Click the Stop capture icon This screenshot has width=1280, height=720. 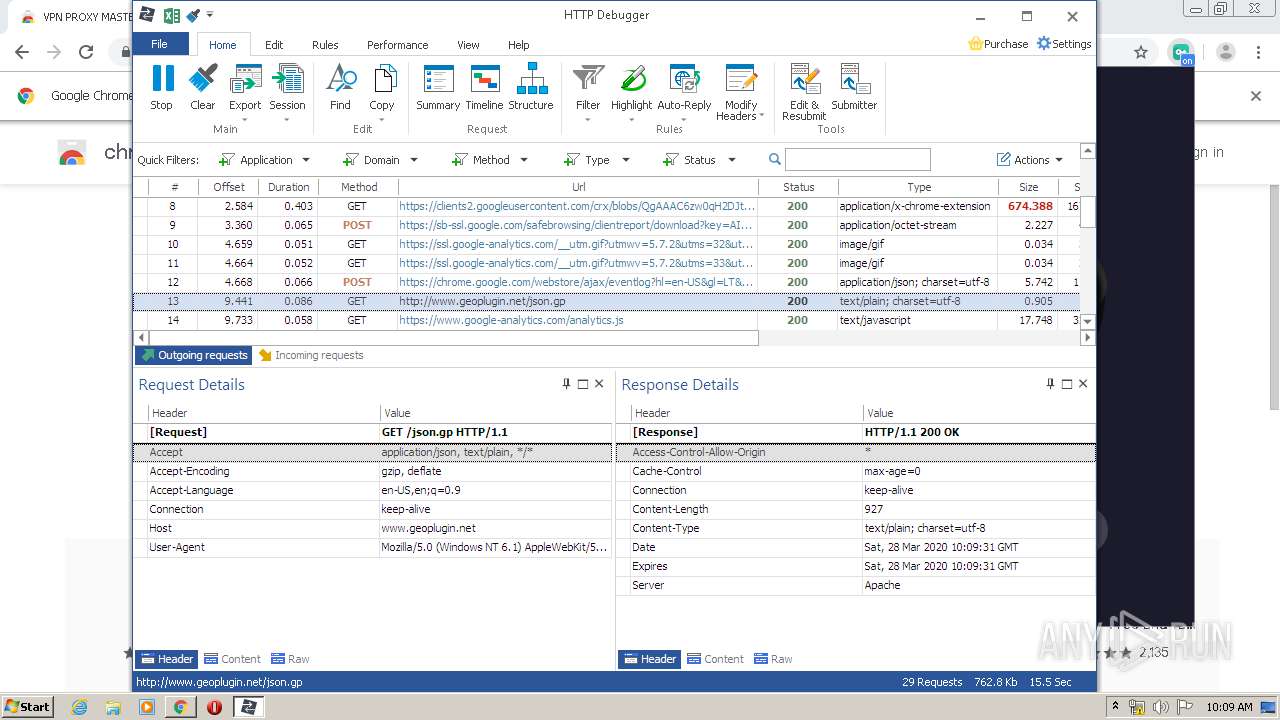[162, 87]
